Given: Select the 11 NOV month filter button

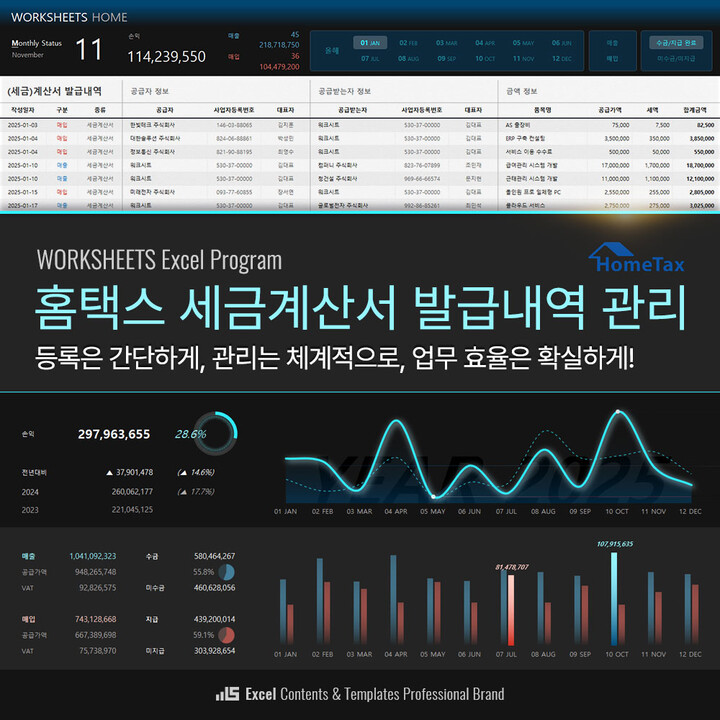Looking at the screenshot, I should [x=523, y=58].
